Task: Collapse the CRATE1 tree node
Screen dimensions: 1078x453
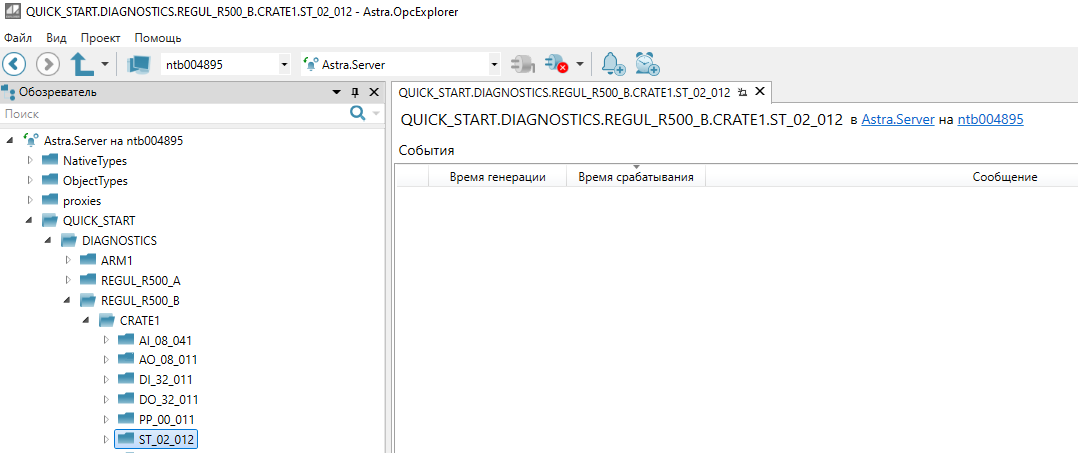Action: (x=87, y=320)
